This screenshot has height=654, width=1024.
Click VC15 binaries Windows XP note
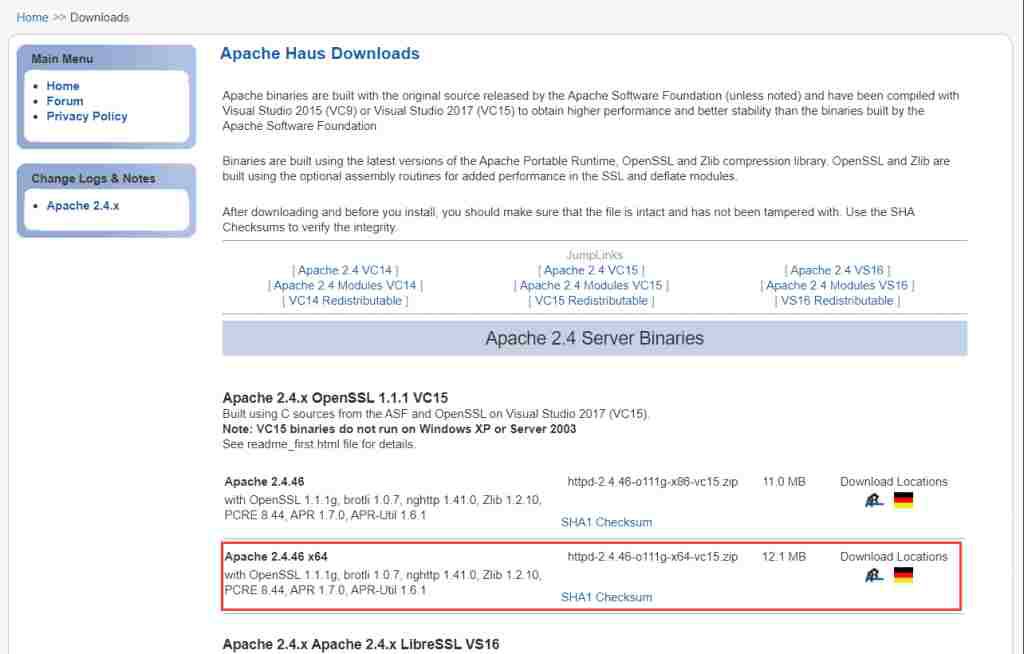click(399, 429)
